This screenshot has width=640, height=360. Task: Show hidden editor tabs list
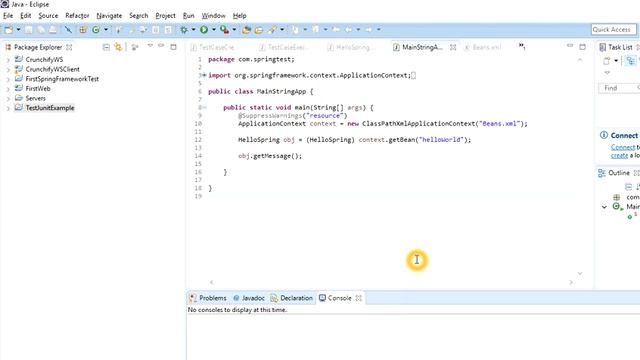pyautogui.click(x=522, y=47)
